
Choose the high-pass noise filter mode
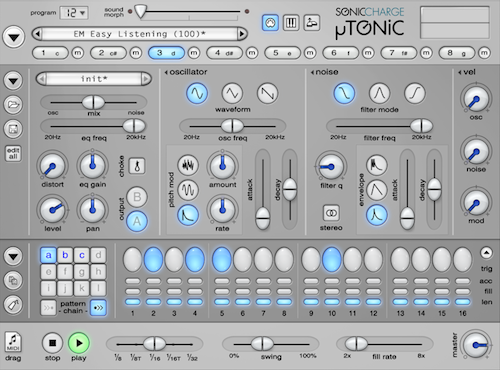[415, 93]
